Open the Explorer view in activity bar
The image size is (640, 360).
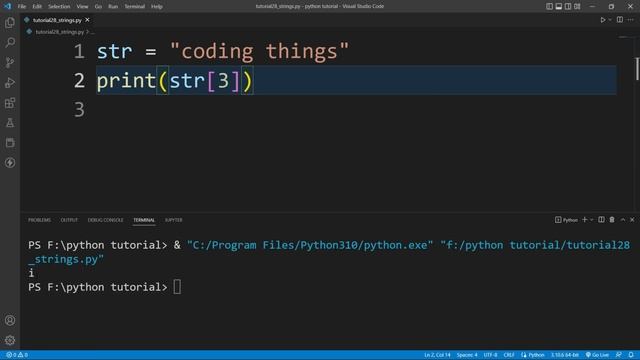10,22
